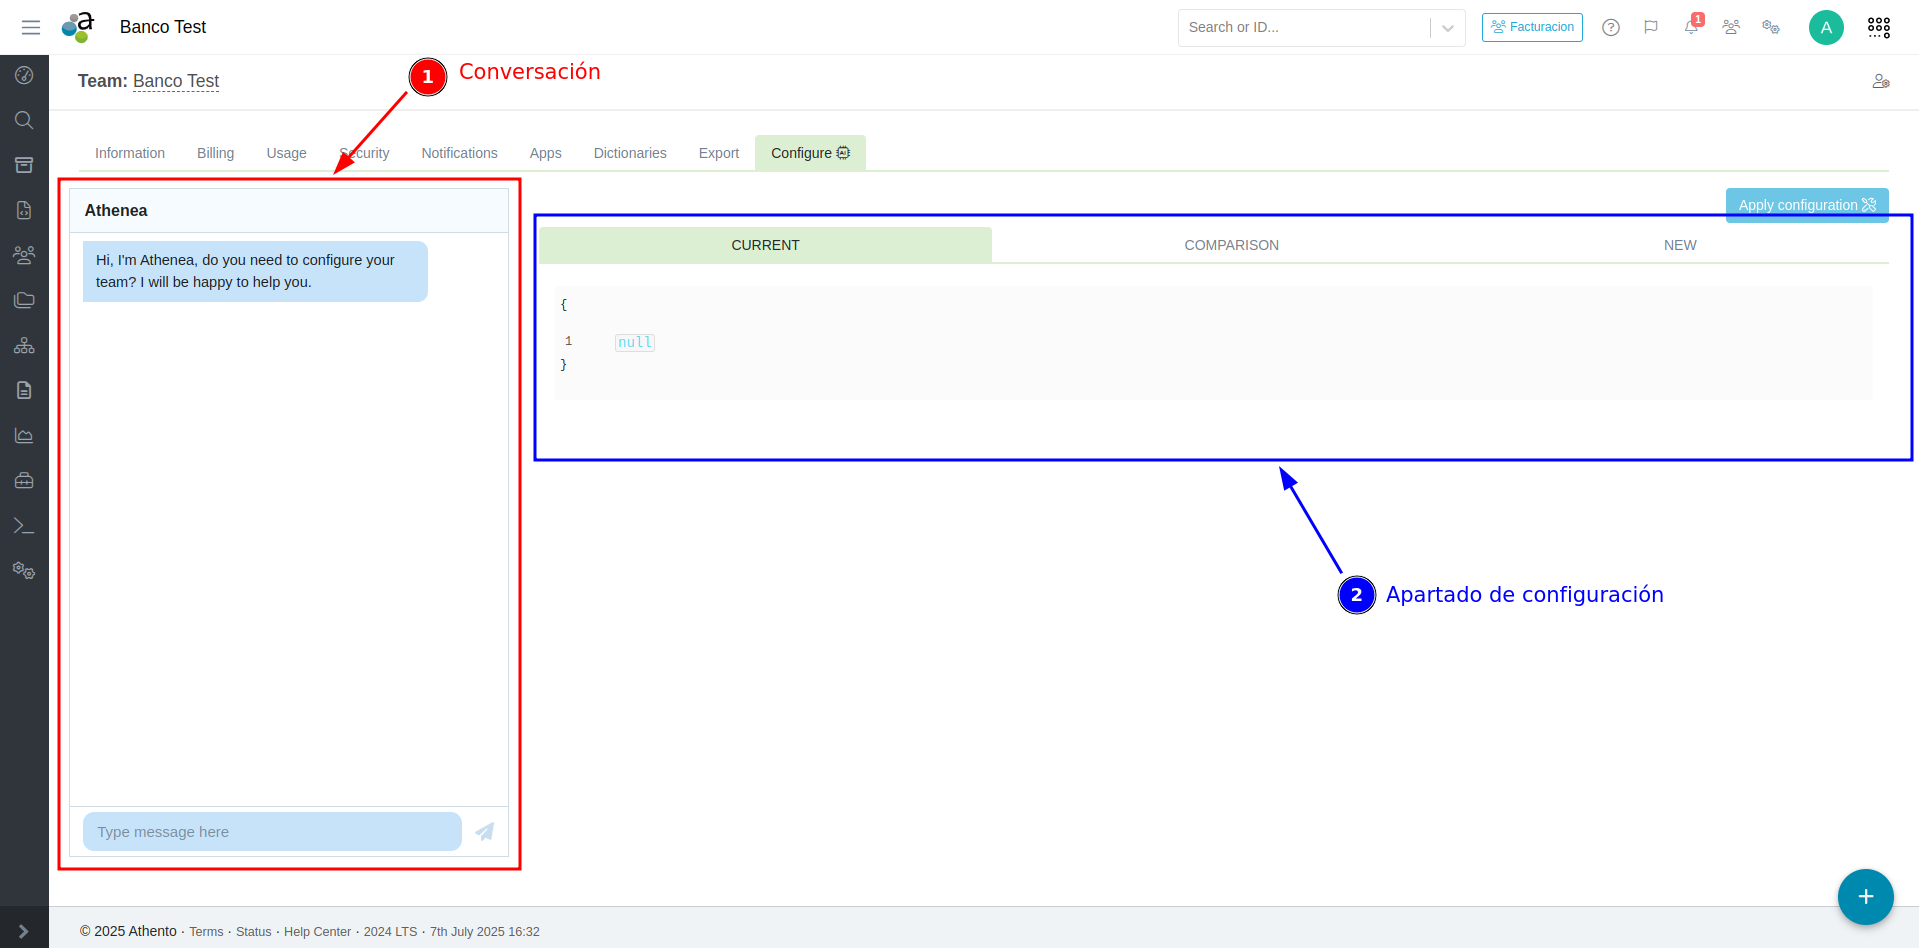This screenshot has height=948, width=1919.
Task: Open the help question mark icon
Action: (1610, 27)
